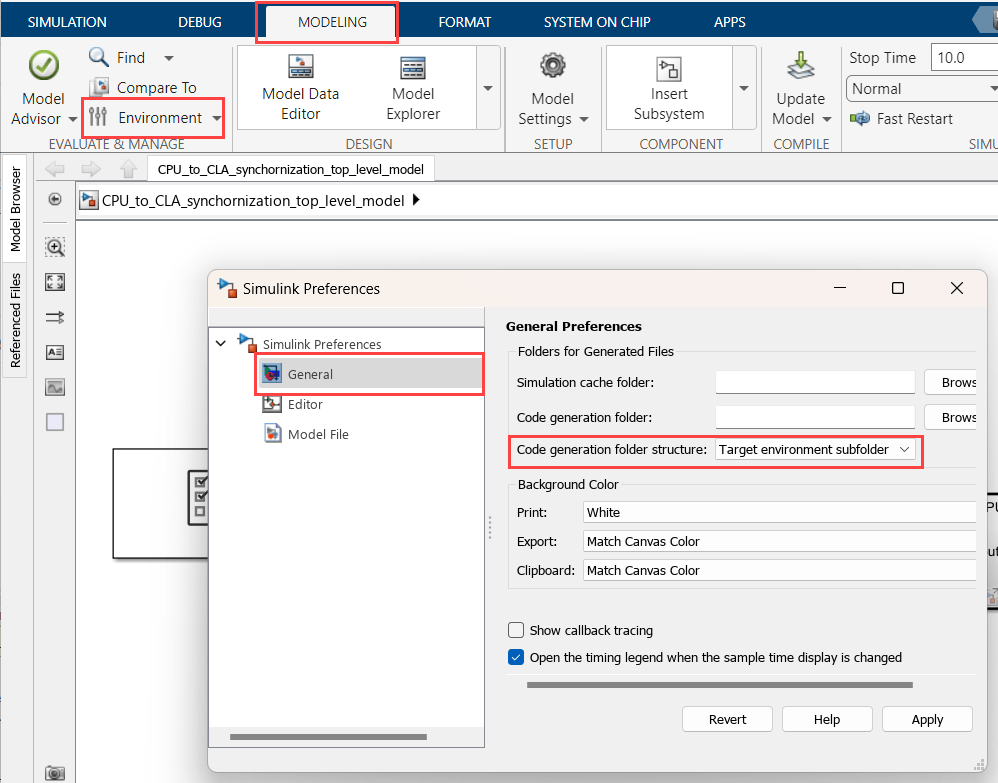Click the Fast Restart icon
This screenshot has width=998, height=783.
pos(860,118)
